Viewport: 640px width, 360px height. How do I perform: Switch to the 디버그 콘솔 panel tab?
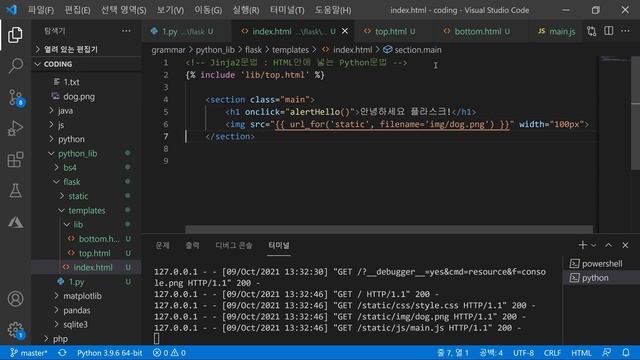tap(234, 245)
